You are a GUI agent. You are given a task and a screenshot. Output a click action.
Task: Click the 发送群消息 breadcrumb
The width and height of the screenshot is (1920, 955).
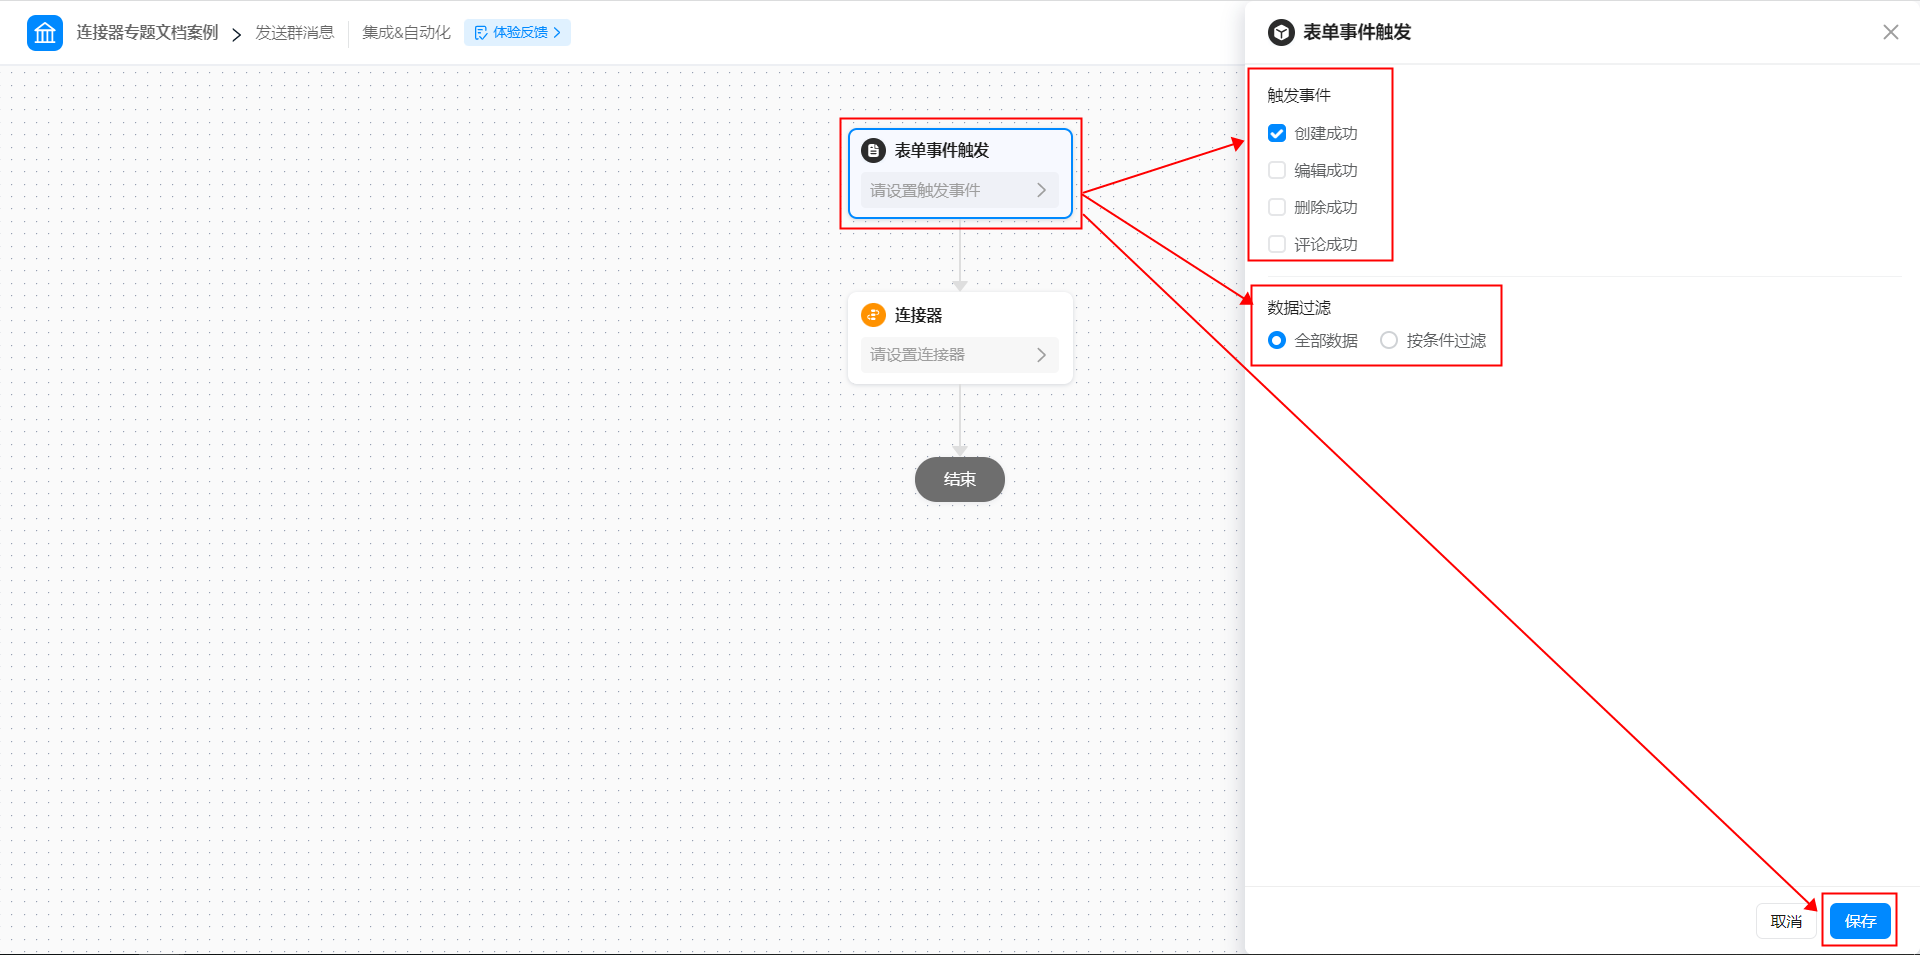coord(295,33)
